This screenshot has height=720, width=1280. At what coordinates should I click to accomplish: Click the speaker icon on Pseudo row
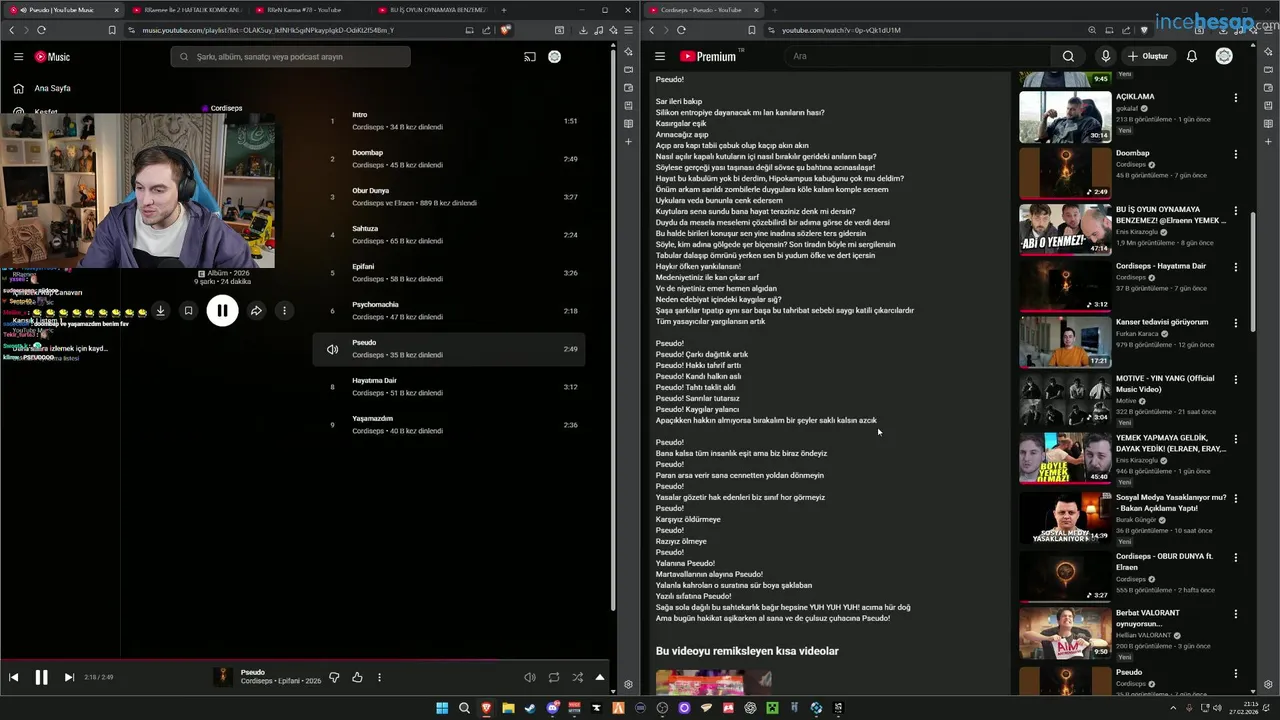(332, 349)
